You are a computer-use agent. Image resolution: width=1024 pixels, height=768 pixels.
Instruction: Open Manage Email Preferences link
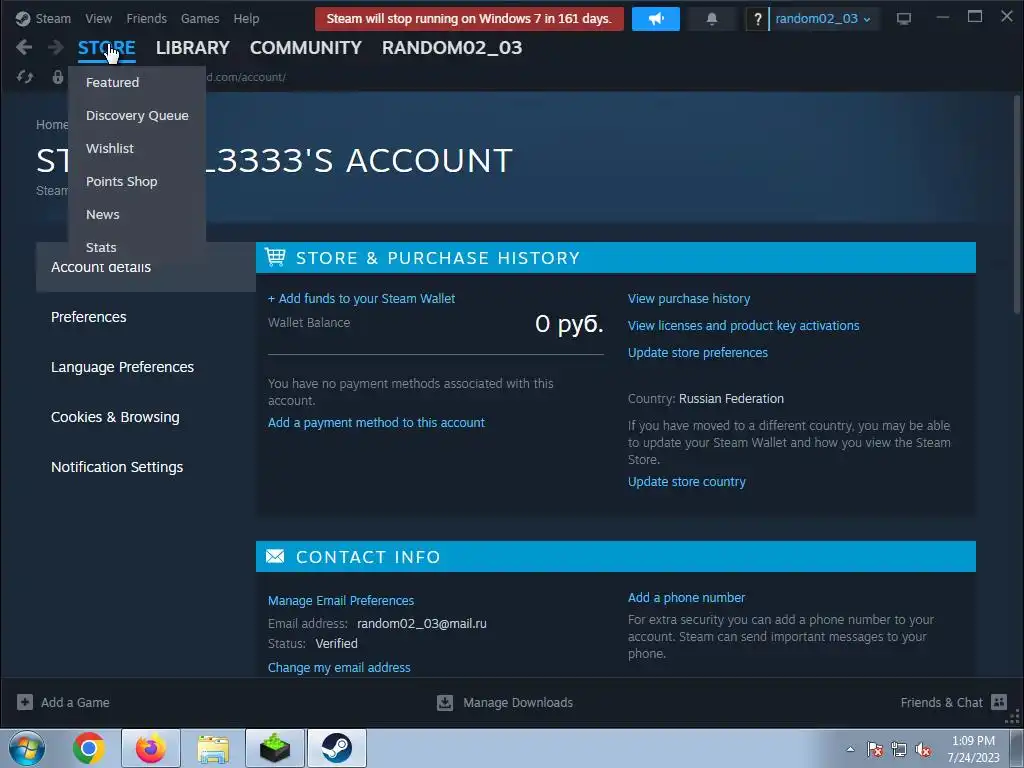click(x=341, y=600)
